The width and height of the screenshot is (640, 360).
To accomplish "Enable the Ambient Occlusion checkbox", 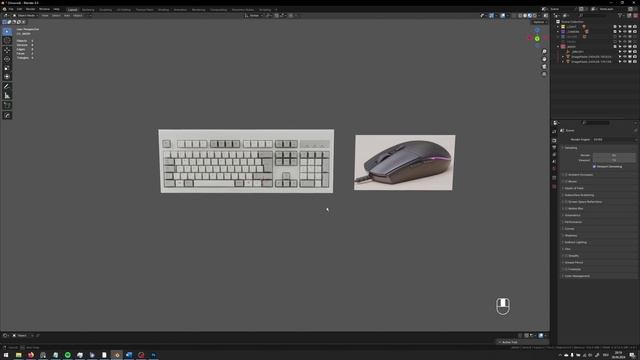I will point(567,175).
